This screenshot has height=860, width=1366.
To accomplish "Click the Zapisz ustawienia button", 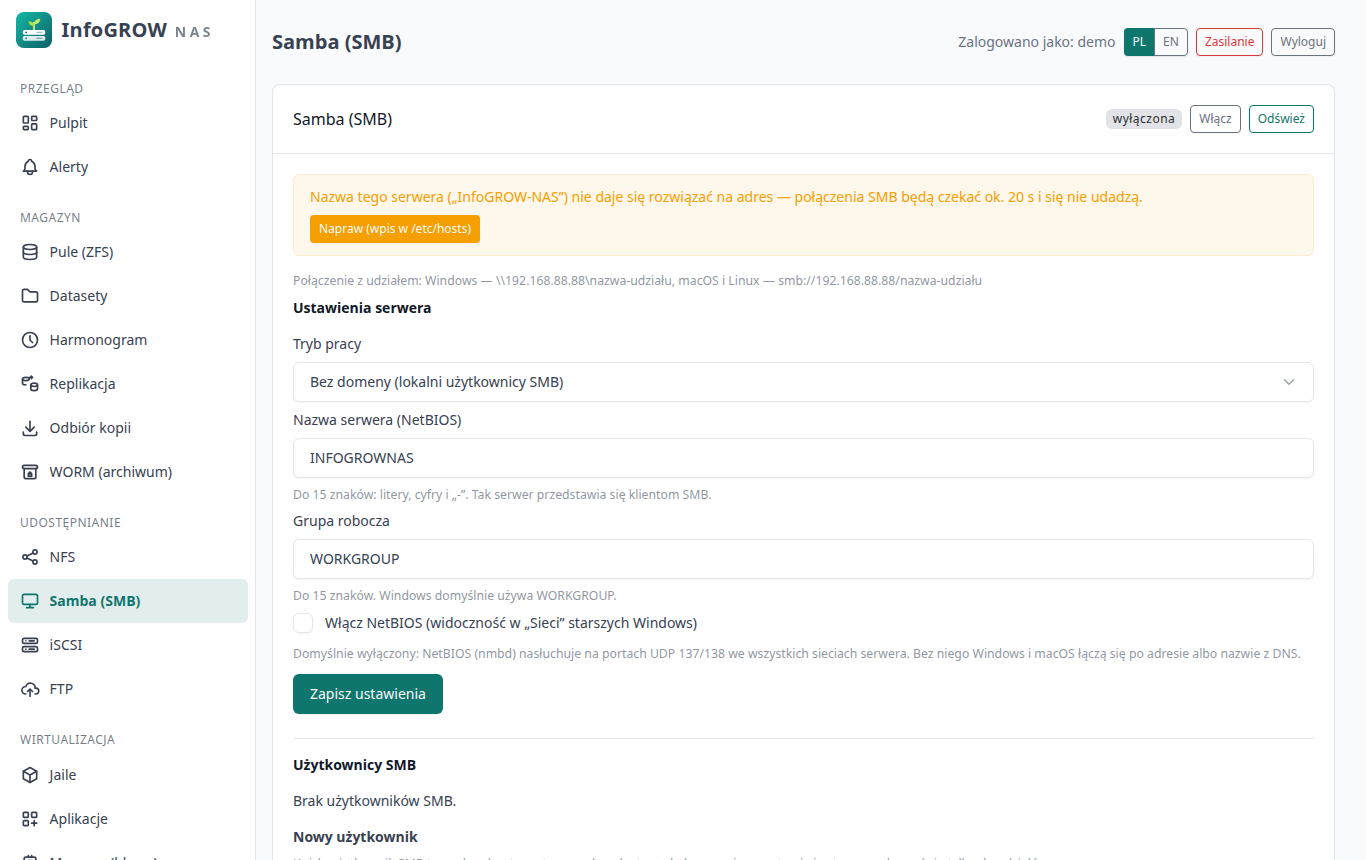I will pyautogui.click(x=368, y=694).
